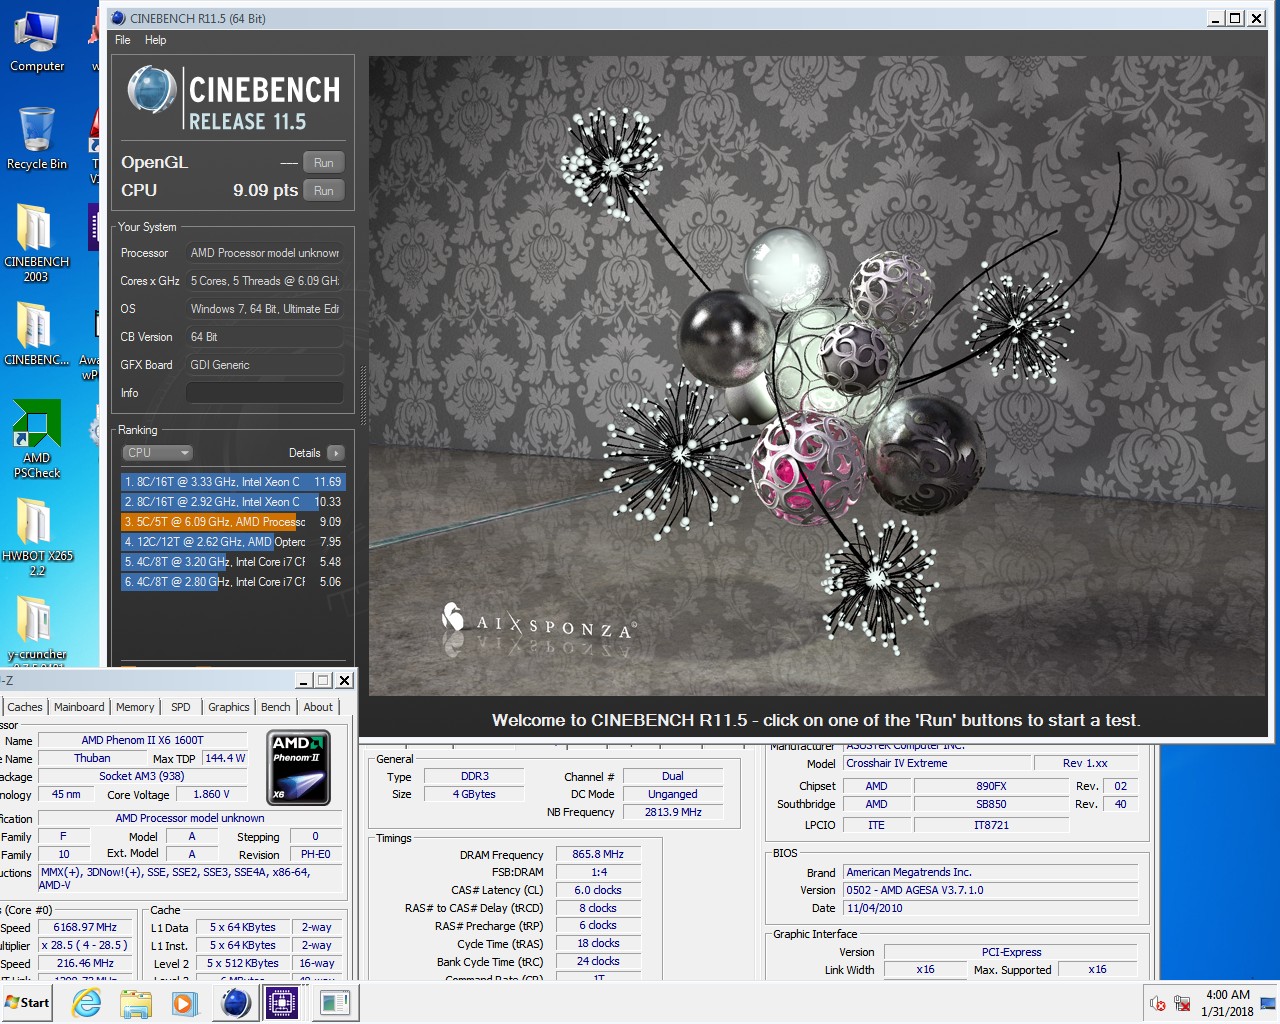1280x1024 pixels.
Task: Run the OpenGL benchmark test
Action: point(323,163)
